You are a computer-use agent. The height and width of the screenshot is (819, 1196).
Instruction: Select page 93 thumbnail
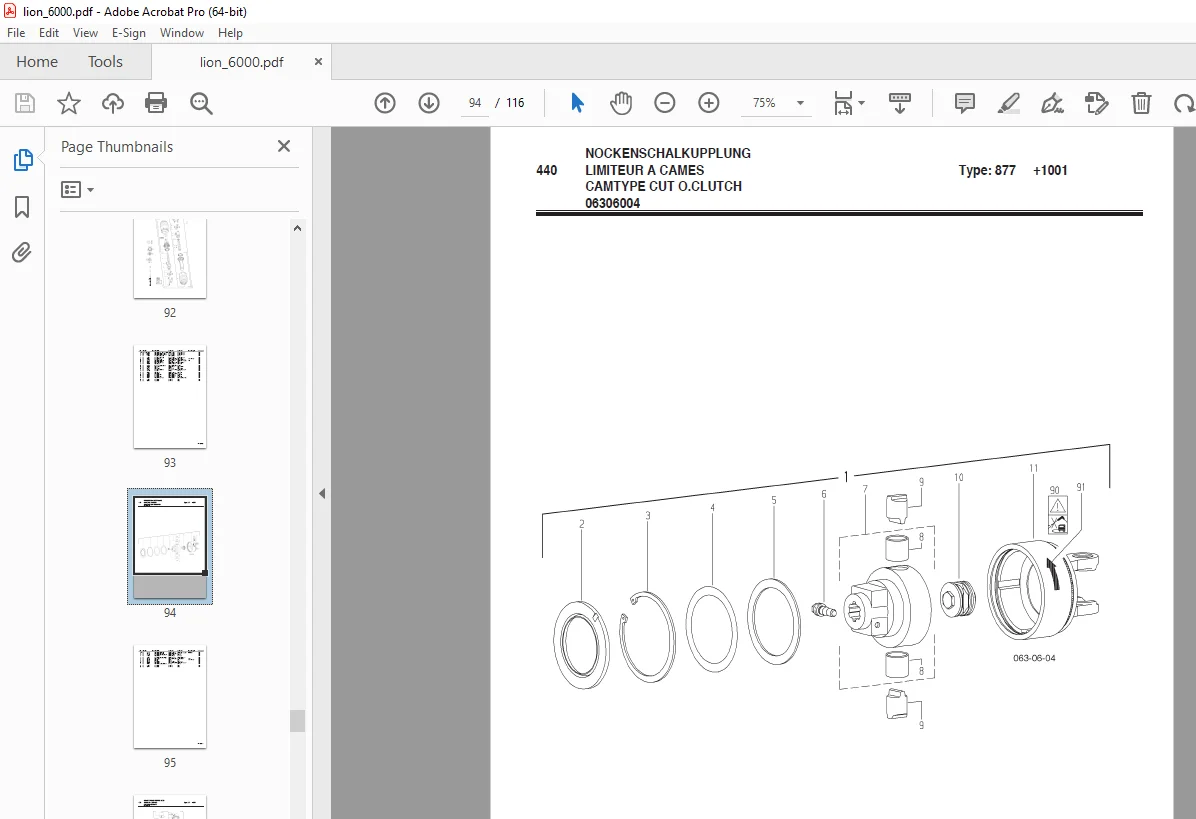(170, 397)
